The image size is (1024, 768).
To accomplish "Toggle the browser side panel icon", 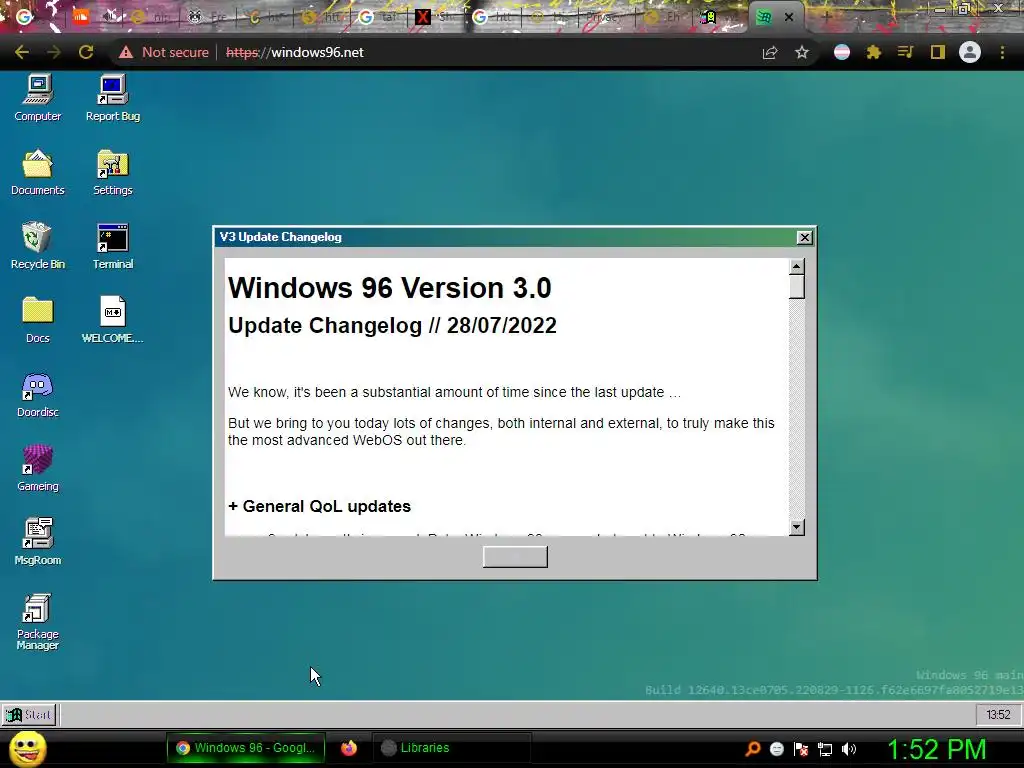I will (x=938, y=52).
